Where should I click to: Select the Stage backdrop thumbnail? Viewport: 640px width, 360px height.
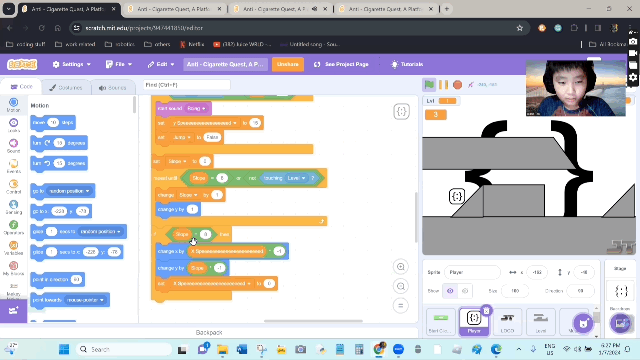(620, 291)
